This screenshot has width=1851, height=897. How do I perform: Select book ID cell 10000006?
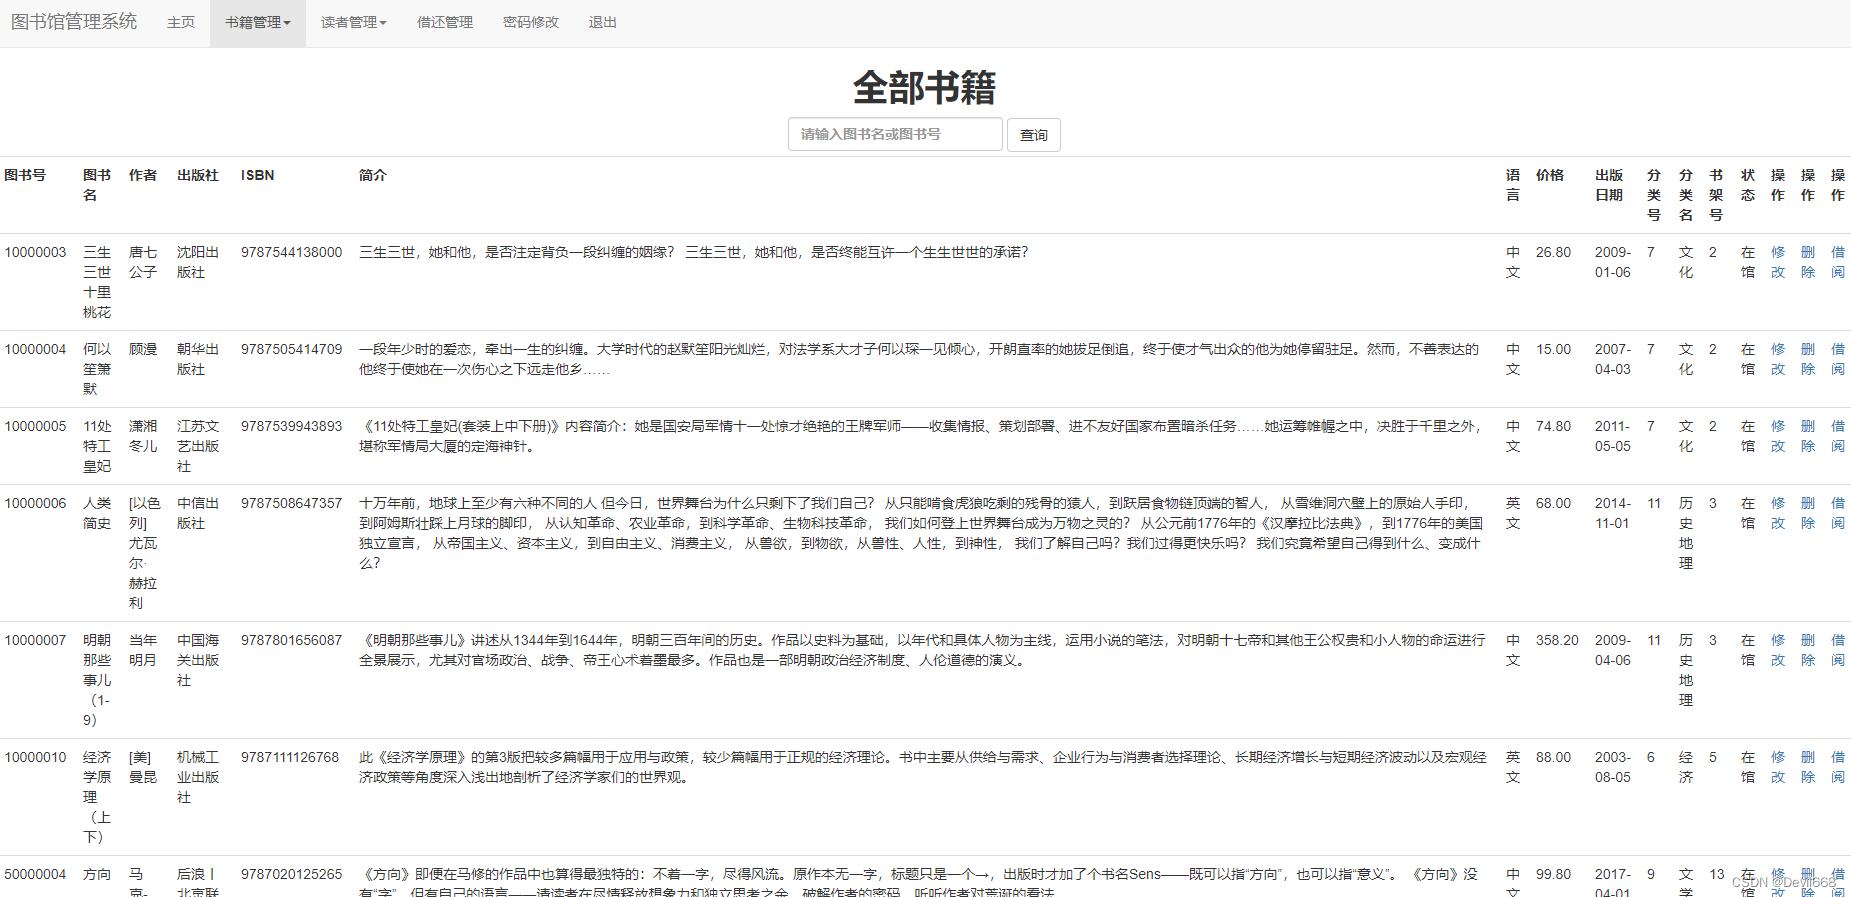click(35, 503)
